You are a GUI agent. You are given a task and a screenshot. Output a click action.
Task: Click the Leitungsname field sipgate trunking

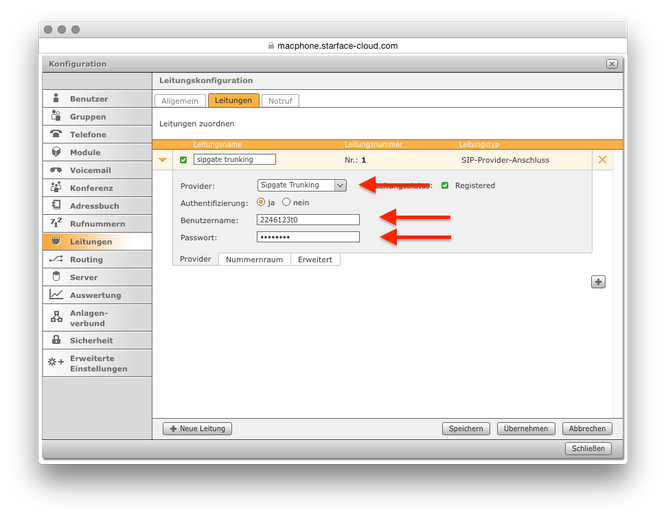coord(234,159)
